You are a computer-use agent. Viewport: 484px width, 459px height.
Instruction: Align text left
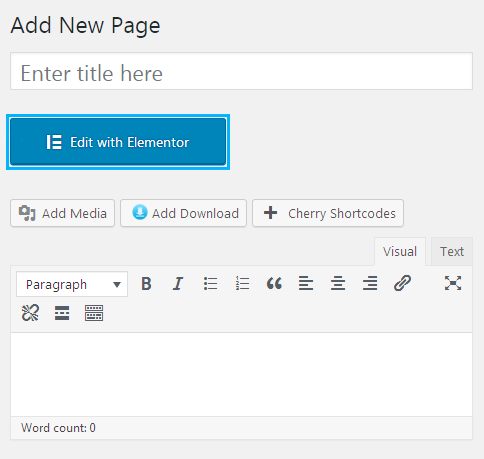pyautogui.click(x=306, y=284)
